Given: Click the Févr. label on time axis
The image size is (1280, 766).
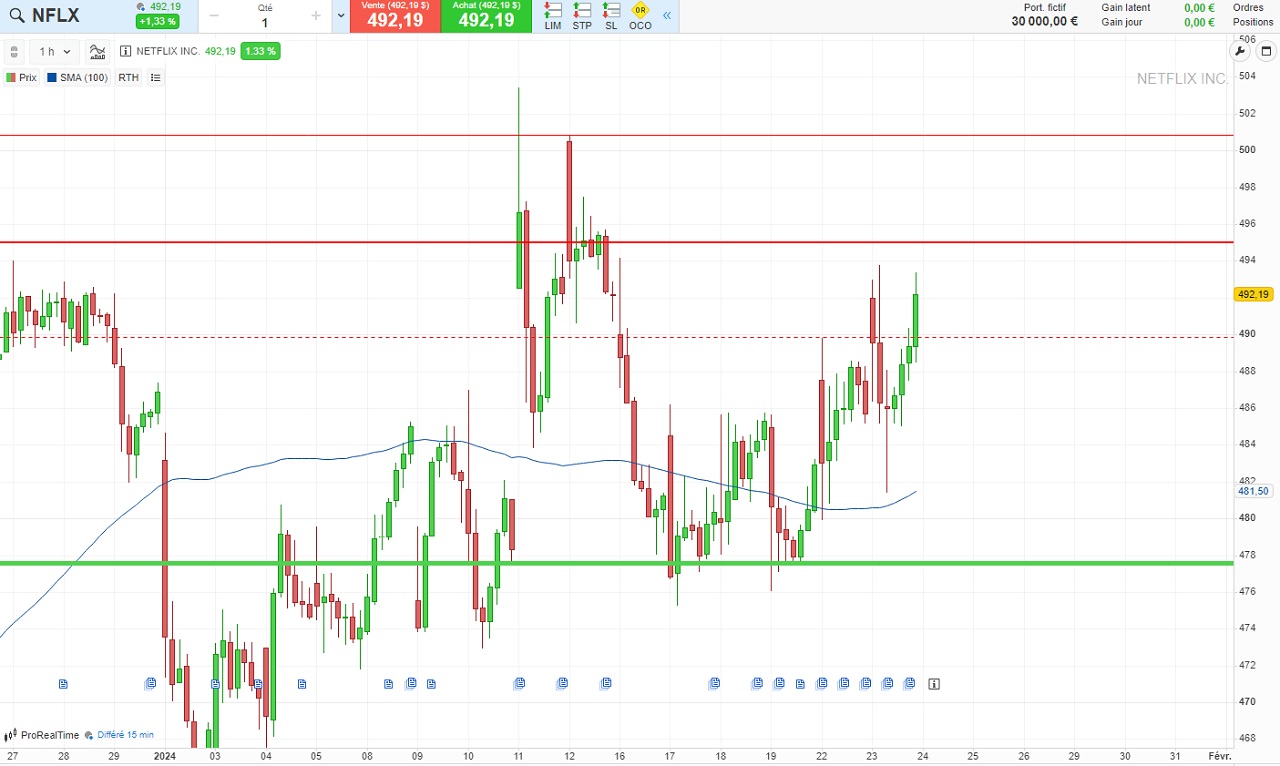Looking at the screenshot, I should [1219, 756].
